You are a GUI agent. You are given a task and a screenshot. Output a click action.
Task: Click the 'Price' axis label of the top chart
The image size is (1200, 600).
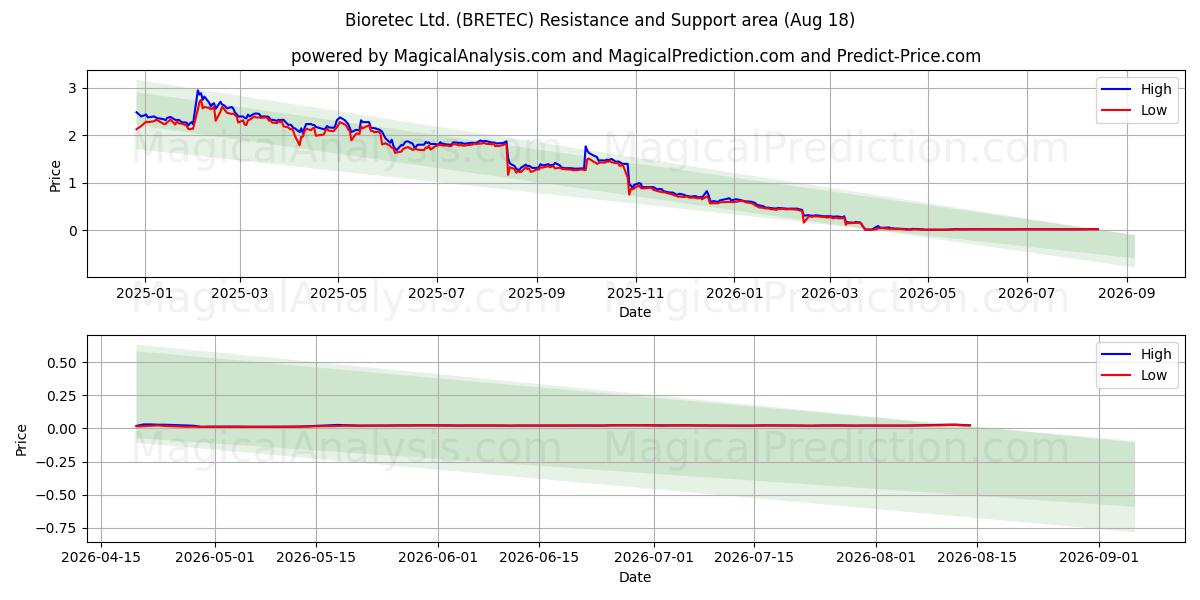56,174
